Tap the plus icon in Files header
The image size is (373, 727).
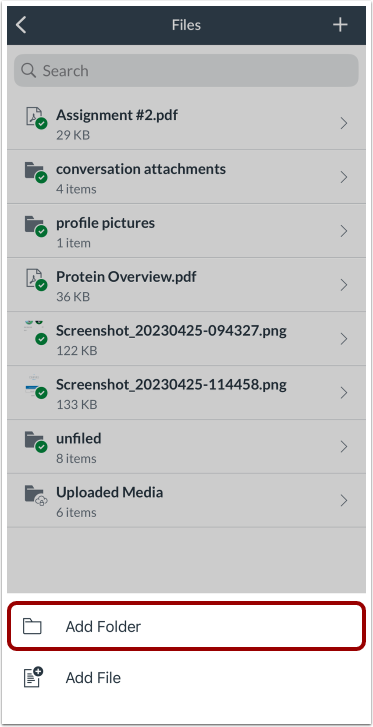coord(341,25)
